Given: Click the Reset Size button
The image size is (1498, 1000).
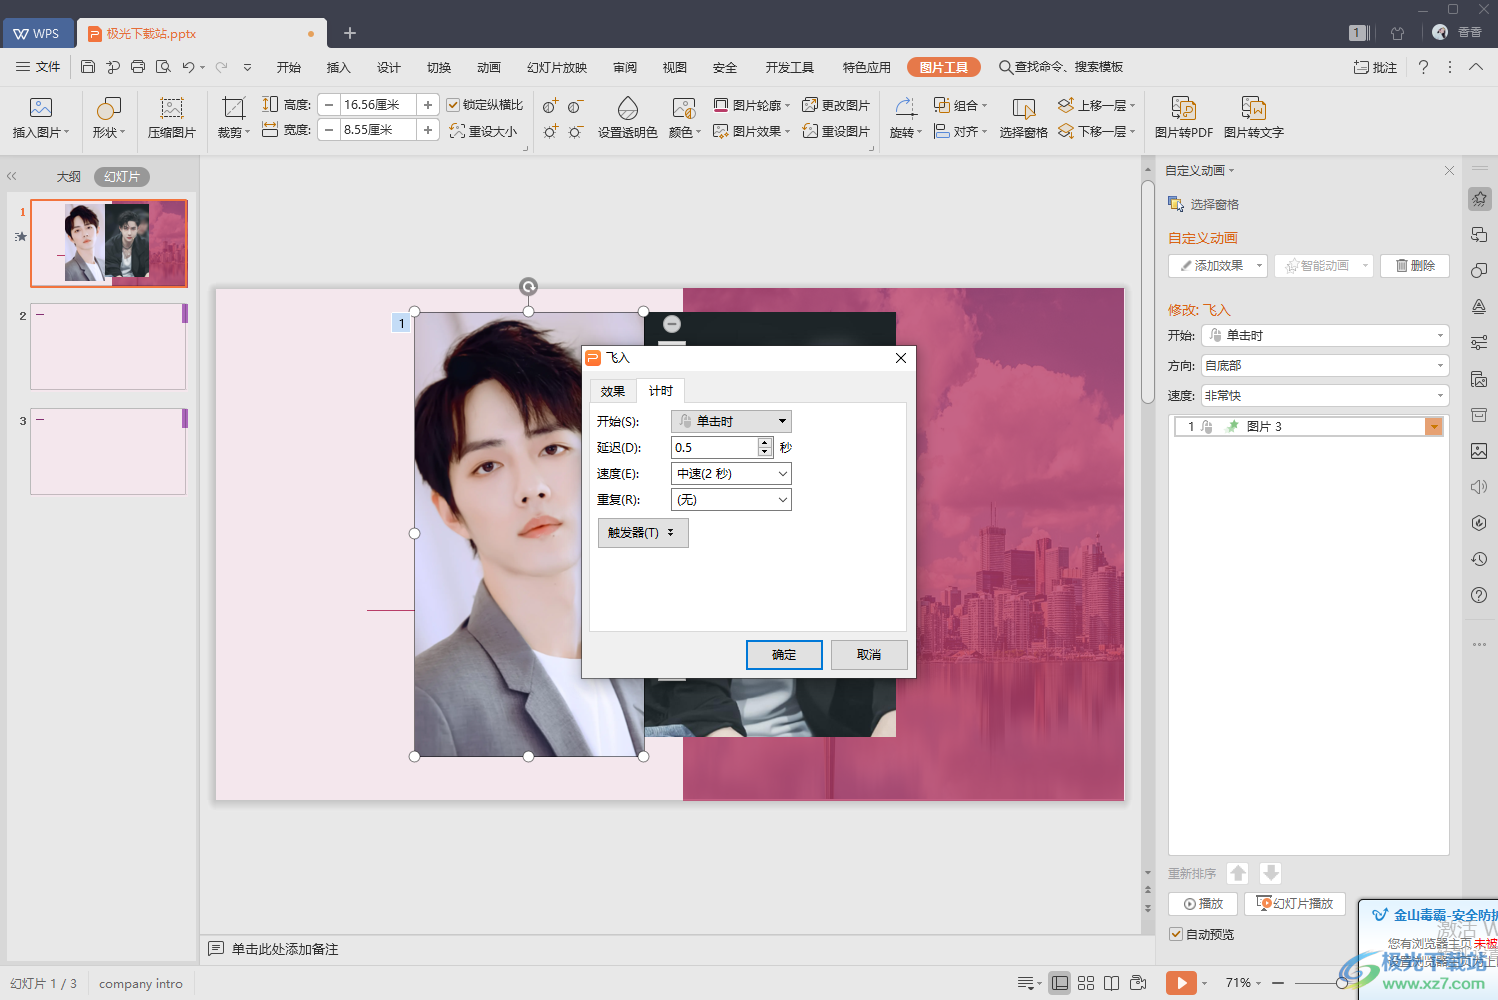Looking at the screenshot, I should (483, 131).
